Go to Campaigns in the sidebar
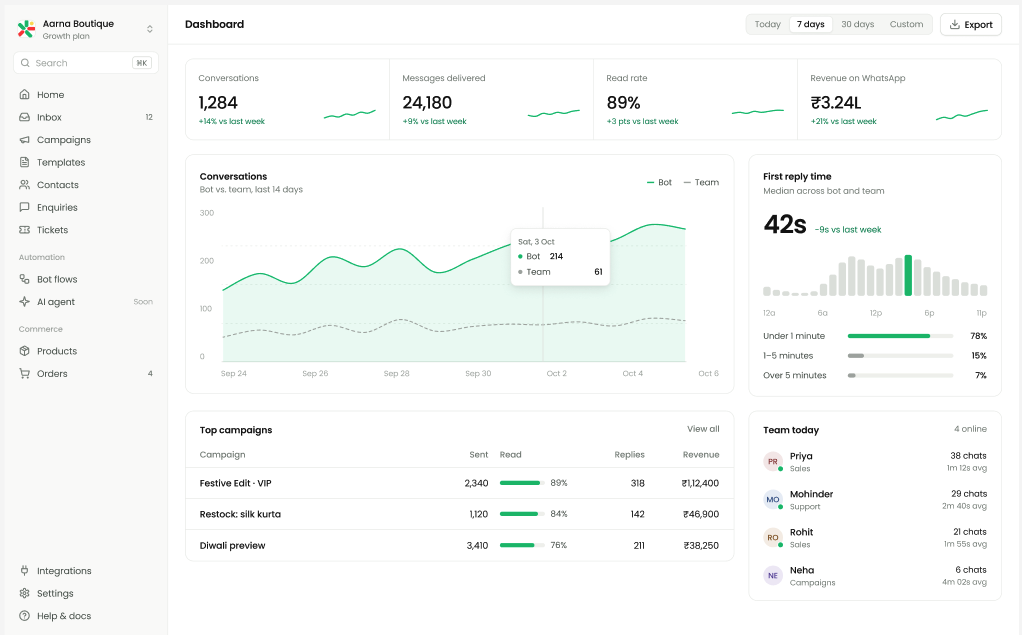Viewport: 1022px width, 635px height. point(85,140)
